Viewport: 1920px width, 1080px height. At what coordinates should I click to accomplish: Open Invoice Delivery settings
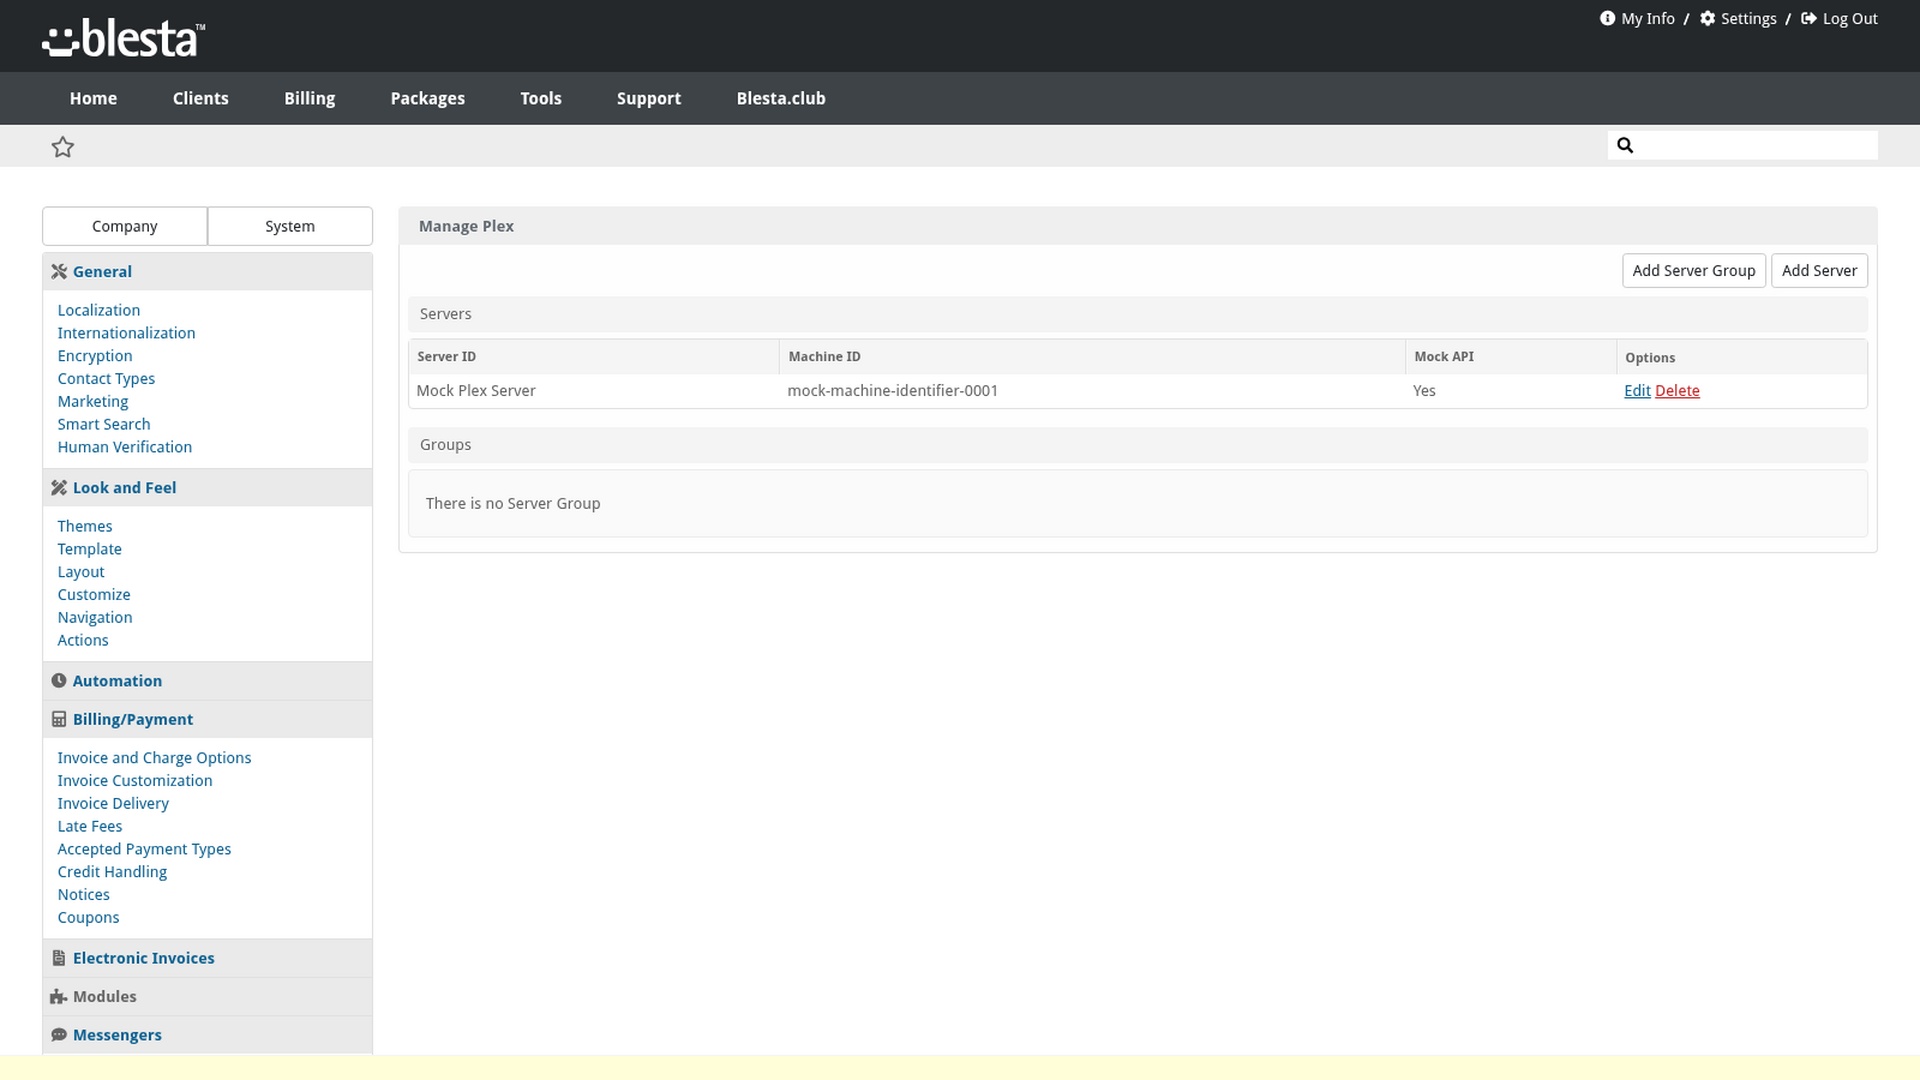(x=113, y=804)
